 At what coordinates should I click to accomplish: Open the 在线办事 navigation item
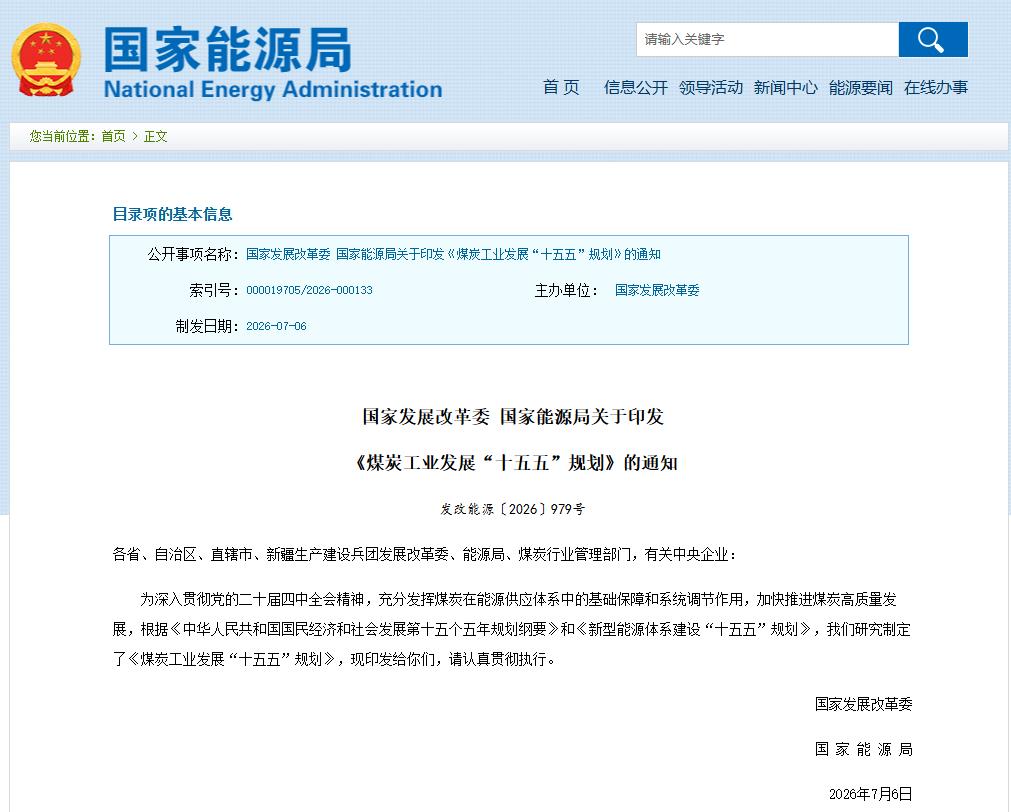(936, 87)
